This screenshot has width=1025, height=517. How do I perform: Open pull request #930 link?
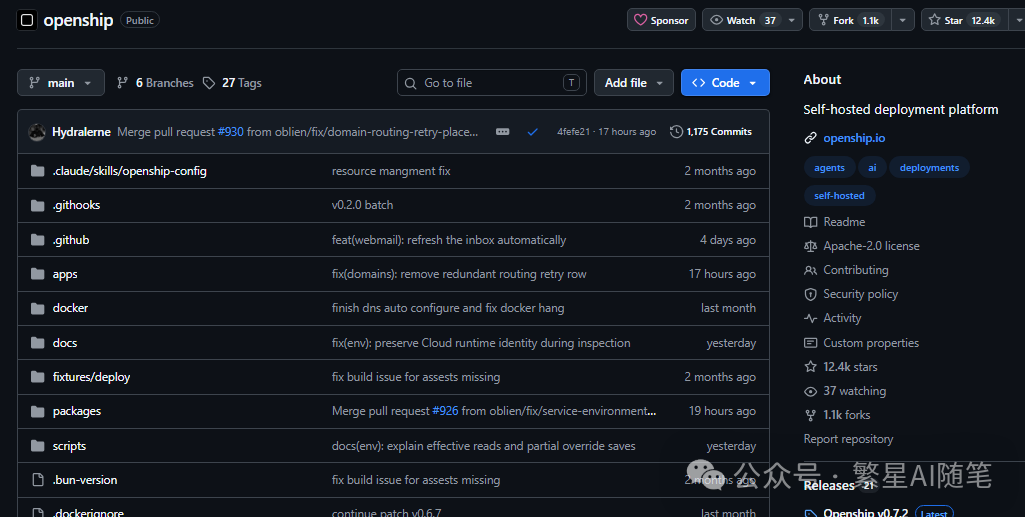coord(231,132)
